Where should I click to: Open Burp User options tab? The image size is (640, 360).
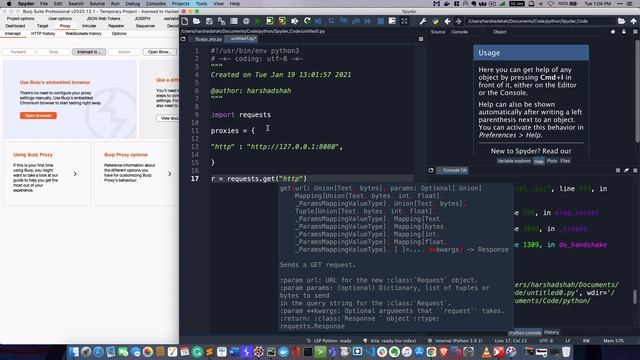[x=60, y=18]
